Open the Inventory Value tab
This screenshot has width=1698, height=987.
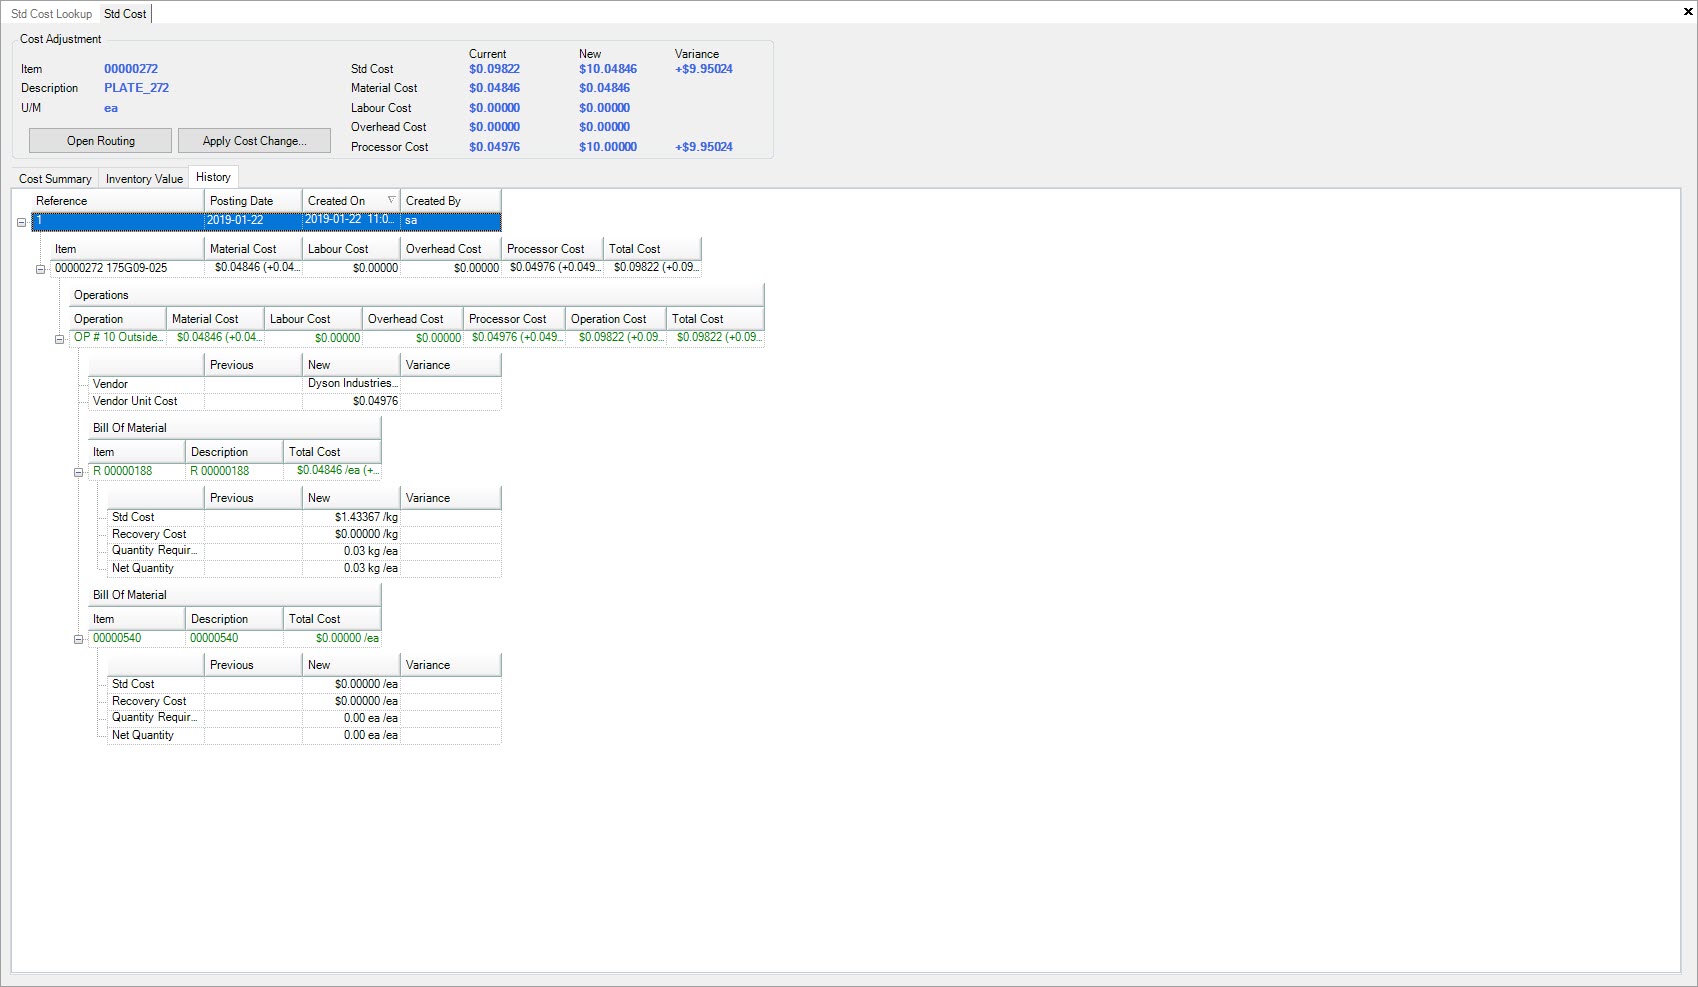tap(144, 179)
